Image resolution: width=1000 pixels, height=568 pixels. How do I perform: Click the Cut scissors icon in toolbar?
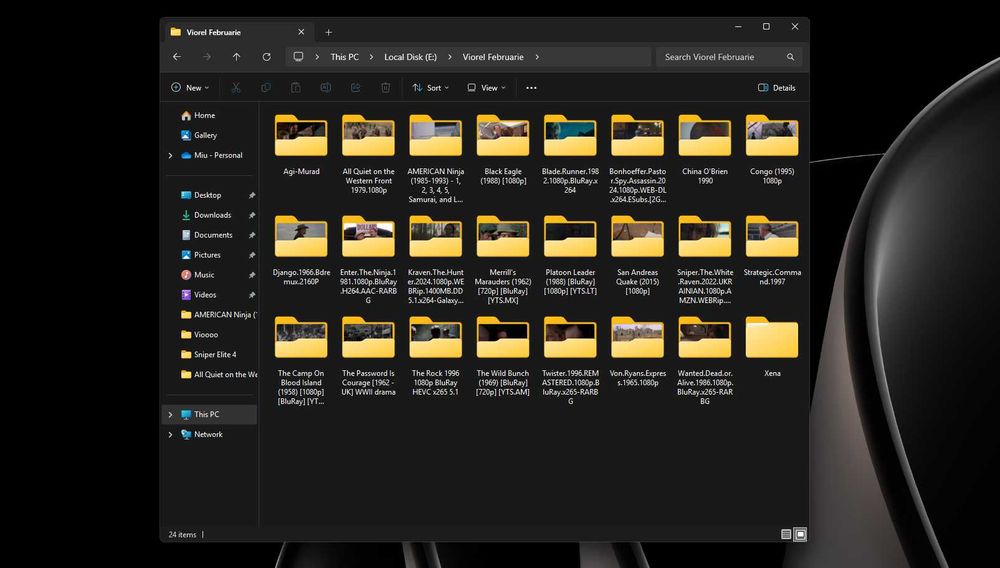[x=236, y=88]
